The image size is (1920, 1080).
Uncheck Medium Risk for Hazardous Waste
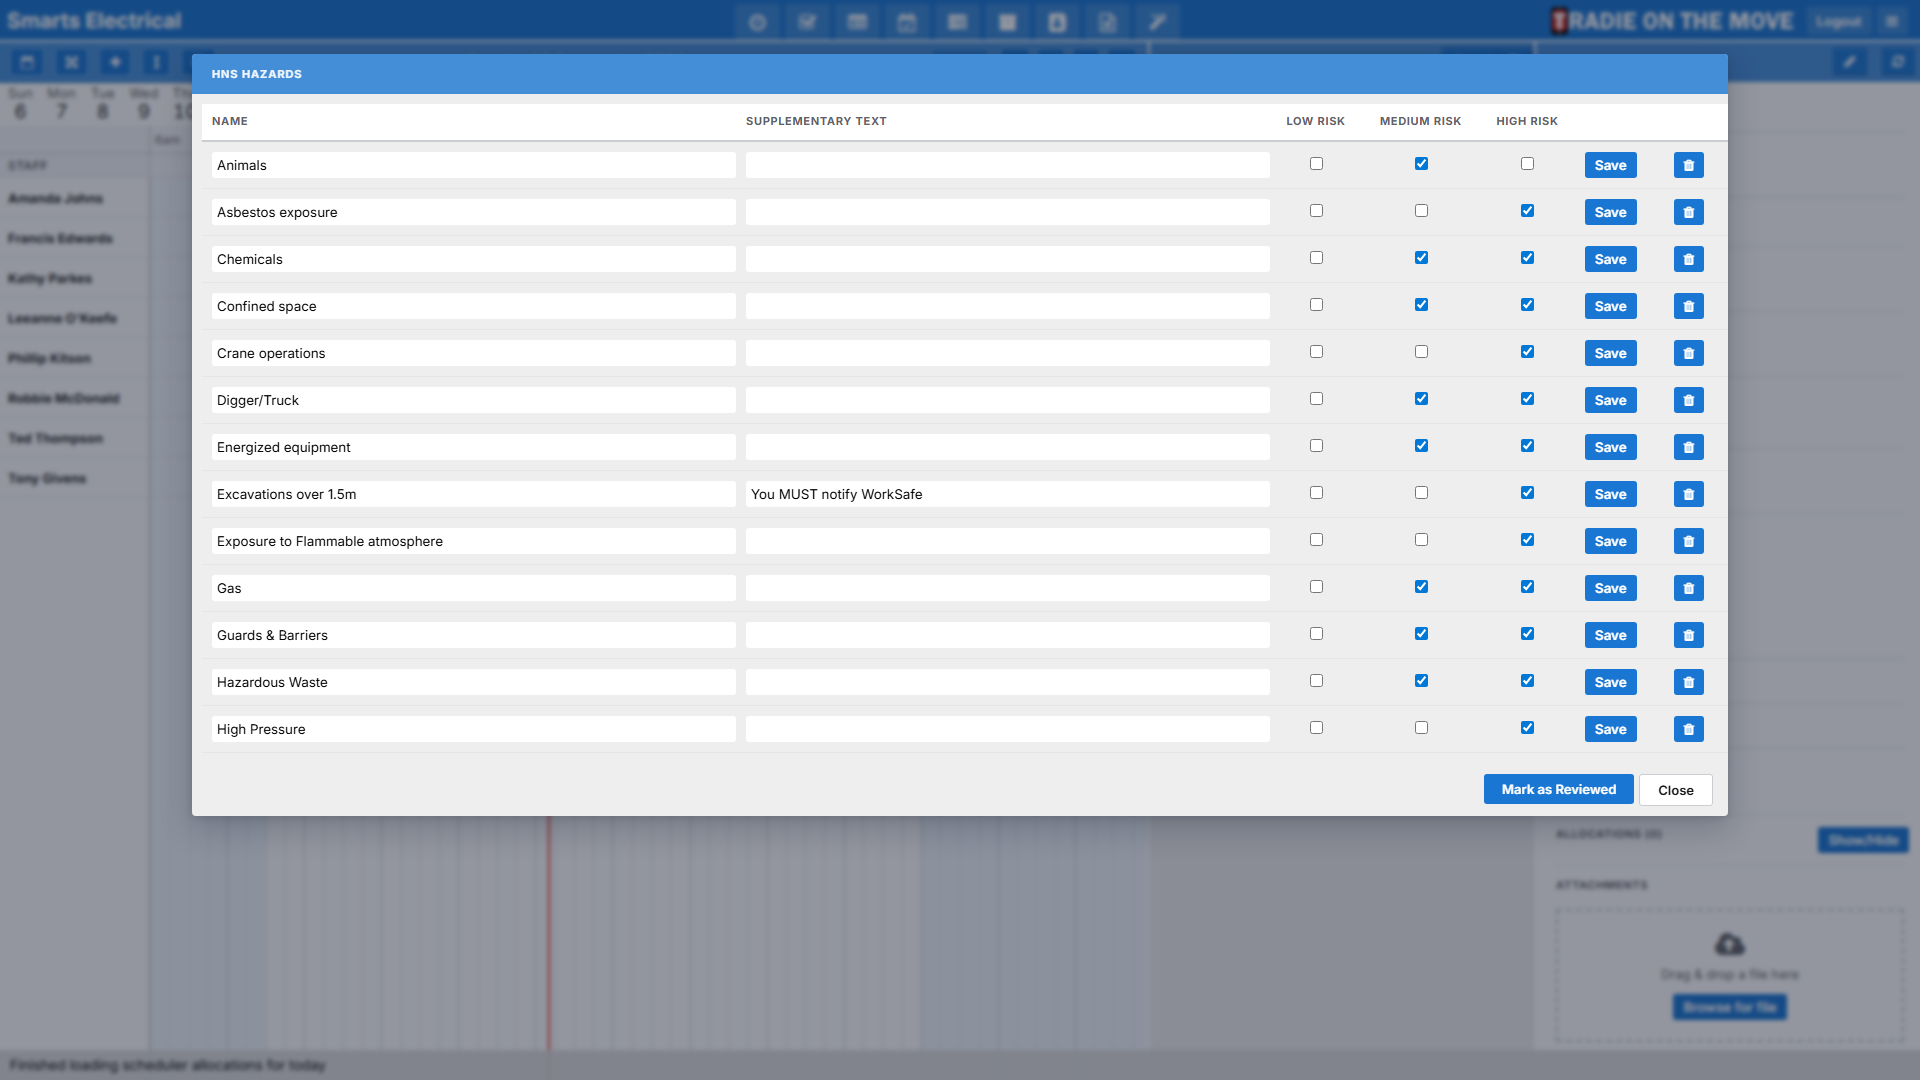pyautogui.click(x=1421, y=681)
